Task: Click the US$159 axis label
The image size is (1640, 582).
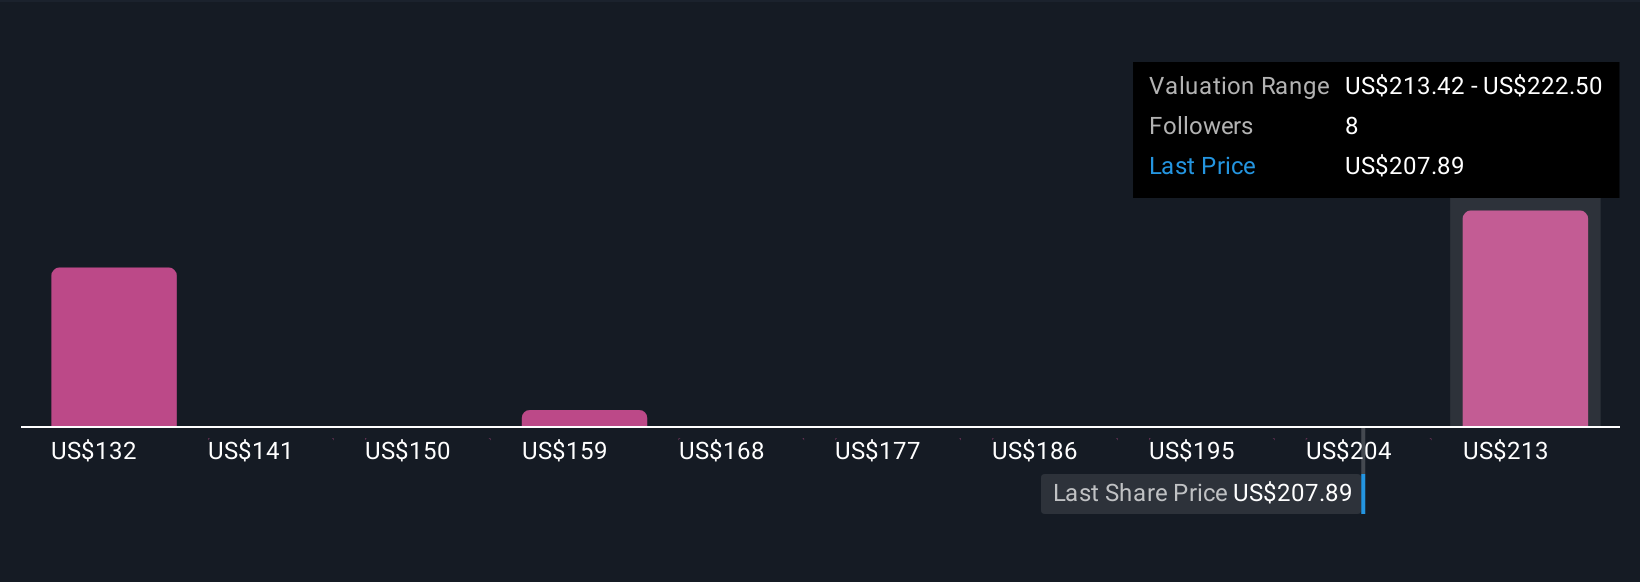Action: point(565,451)
